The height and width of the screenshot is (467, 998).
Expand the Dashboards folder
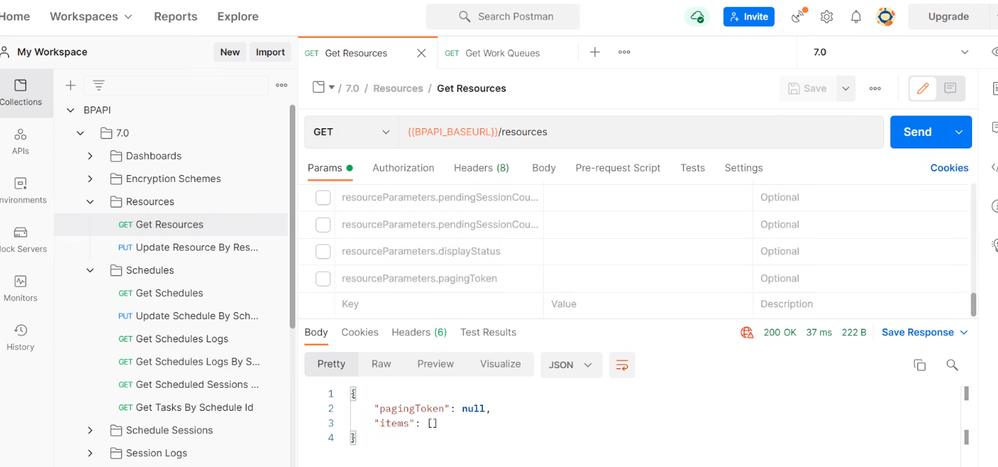[90, 156]
